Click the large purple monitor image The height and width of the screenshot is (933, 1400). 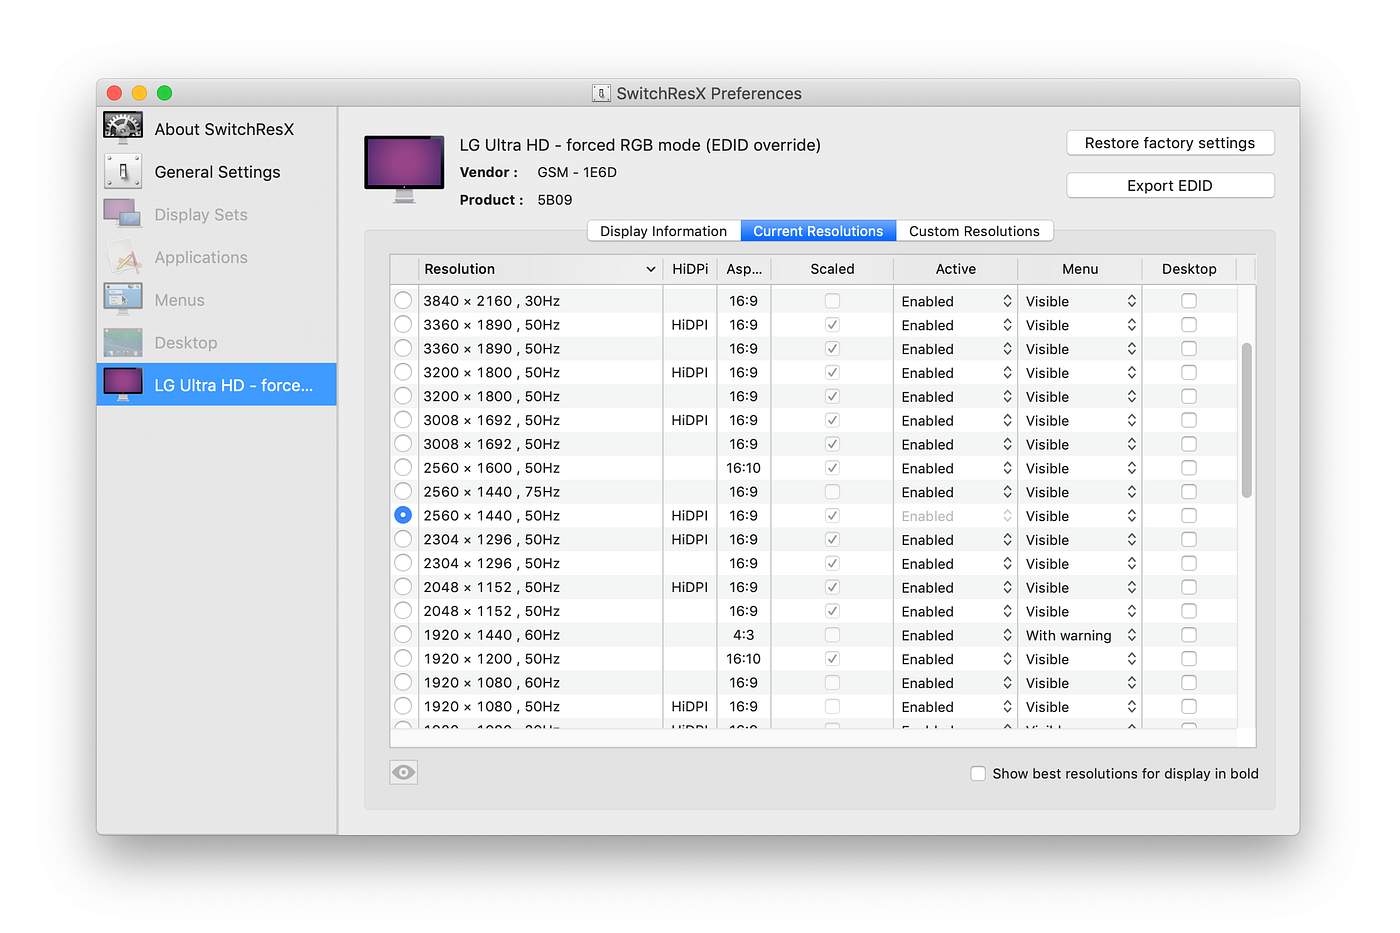404,169
